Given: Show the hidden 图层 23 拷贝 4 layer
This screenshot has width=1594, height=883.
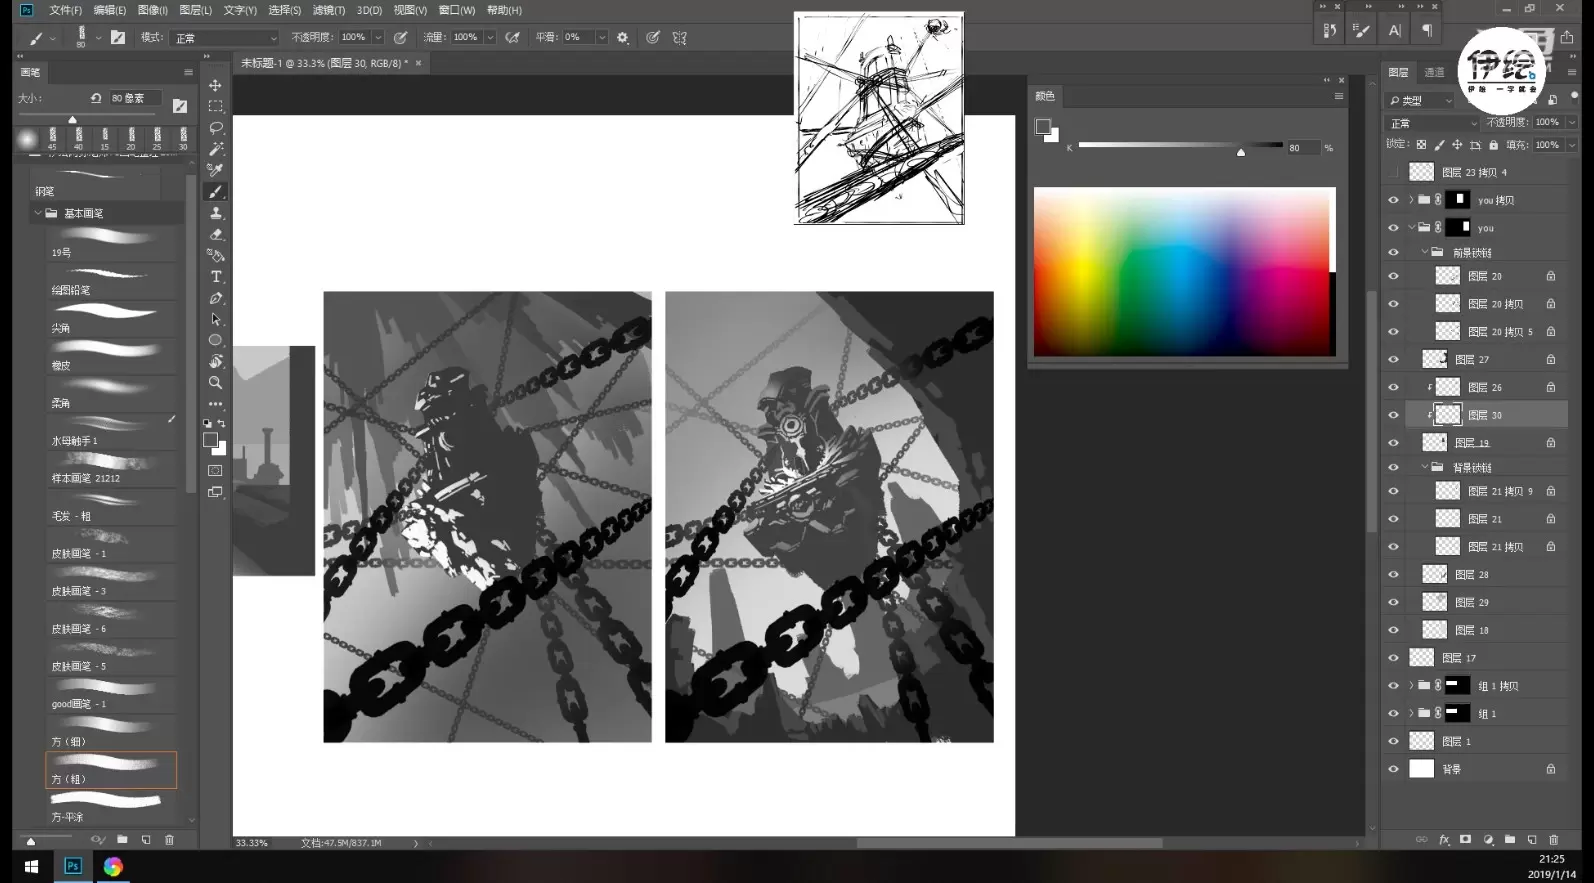Looking at the screenshot, I should click(x=1393, y=172).
